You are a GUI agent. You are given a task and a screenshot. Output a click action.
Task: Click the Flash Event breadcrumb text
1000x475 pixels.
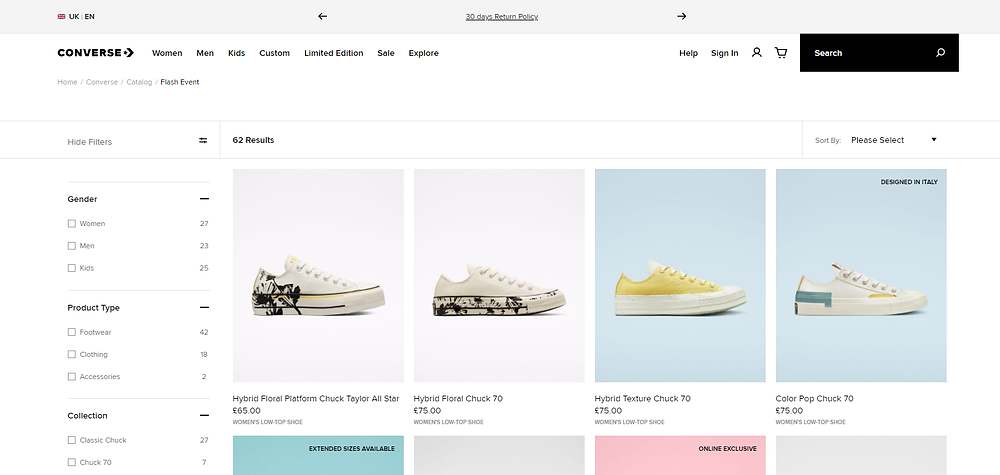(x=180, y=82)
